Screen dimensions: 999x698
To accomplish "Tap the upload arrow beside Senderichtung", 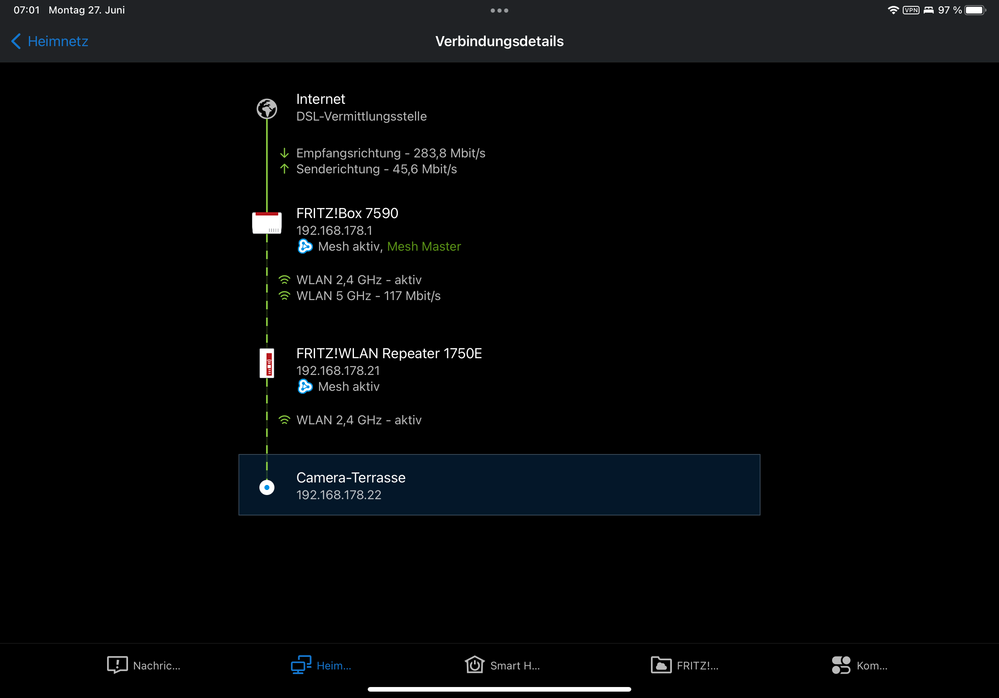I will point(284,170).
